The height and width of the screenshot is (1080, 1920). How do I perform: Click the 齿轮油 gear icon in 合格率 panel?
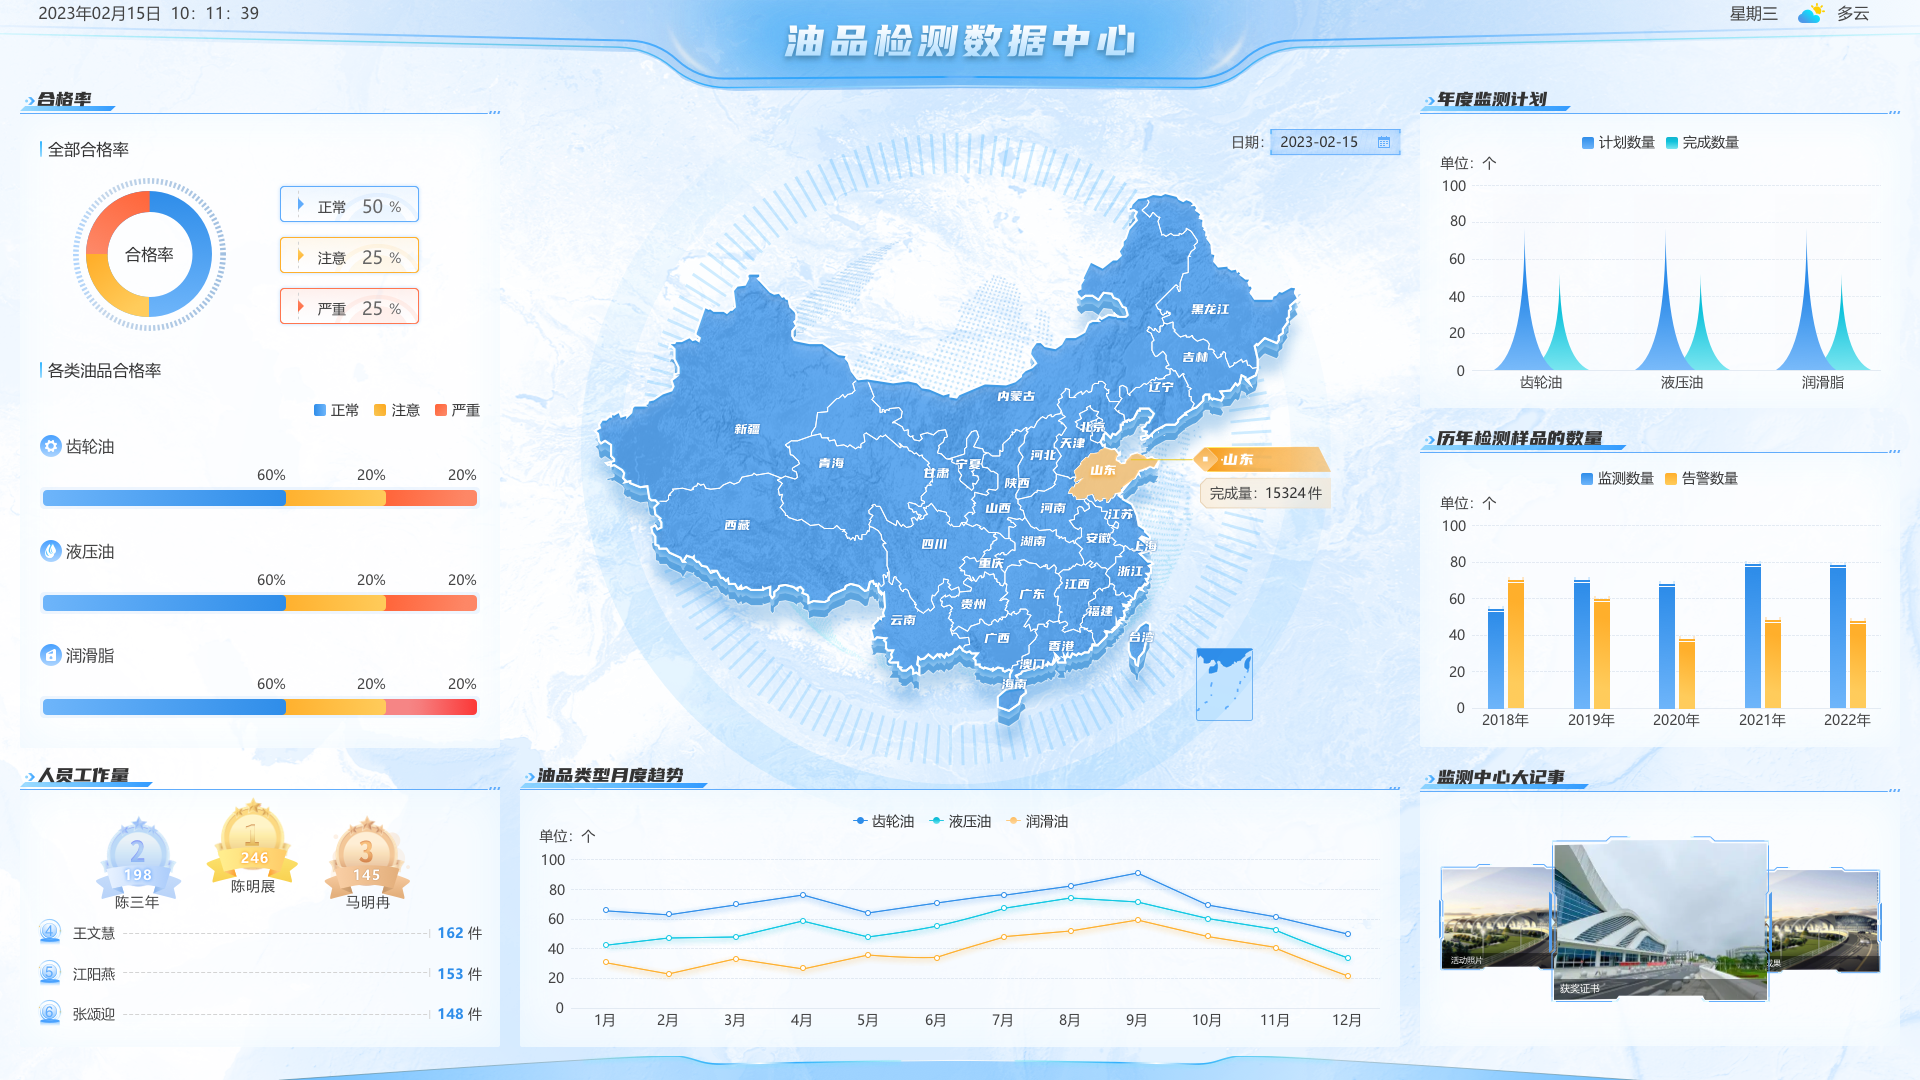(49, 447)
